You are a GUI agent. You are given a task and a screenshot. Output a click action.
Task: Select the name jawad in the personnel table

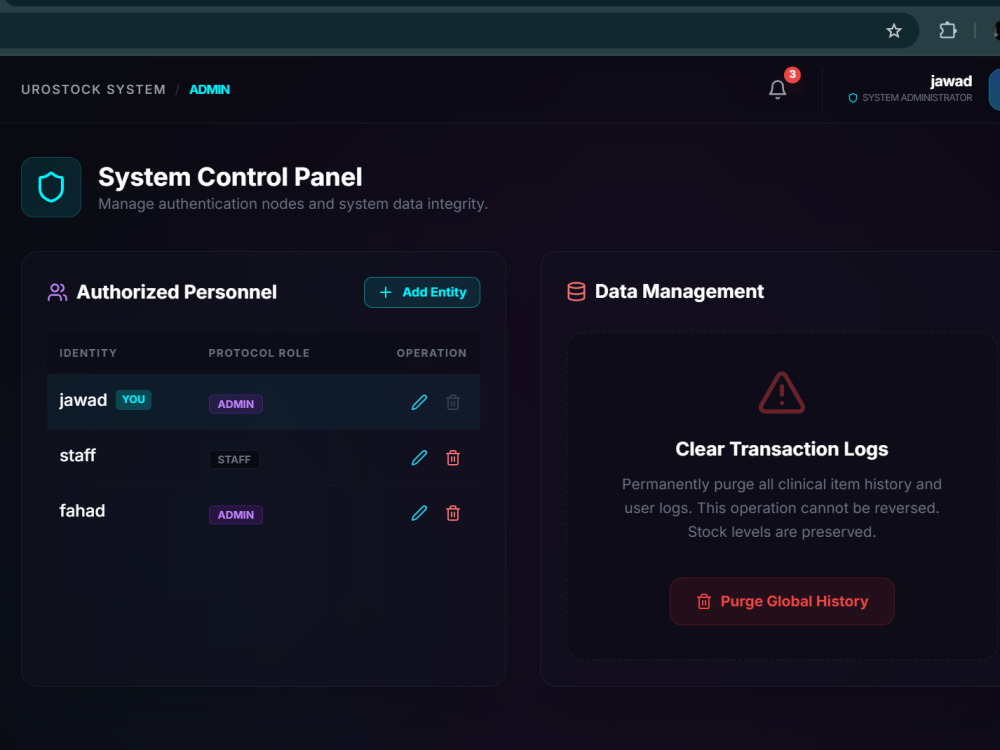83,401
